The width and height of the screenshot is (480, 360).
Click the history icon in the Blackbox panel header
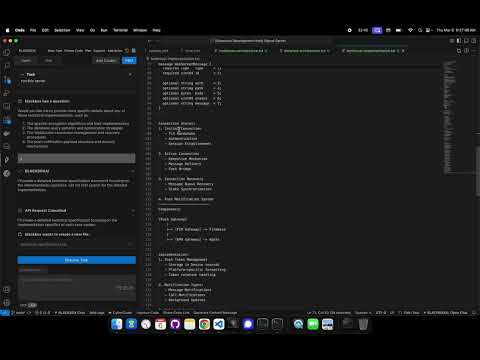pos(127,51)
